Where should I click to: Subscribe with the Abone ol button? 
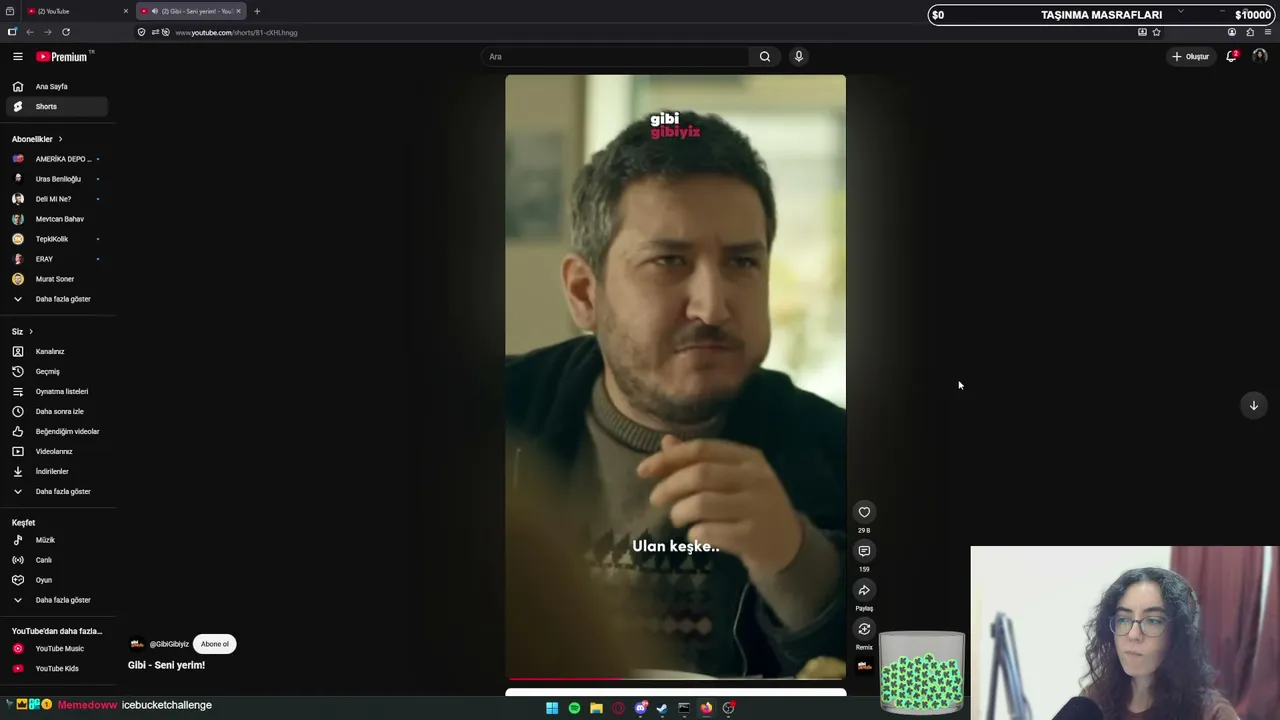point(215,644)
